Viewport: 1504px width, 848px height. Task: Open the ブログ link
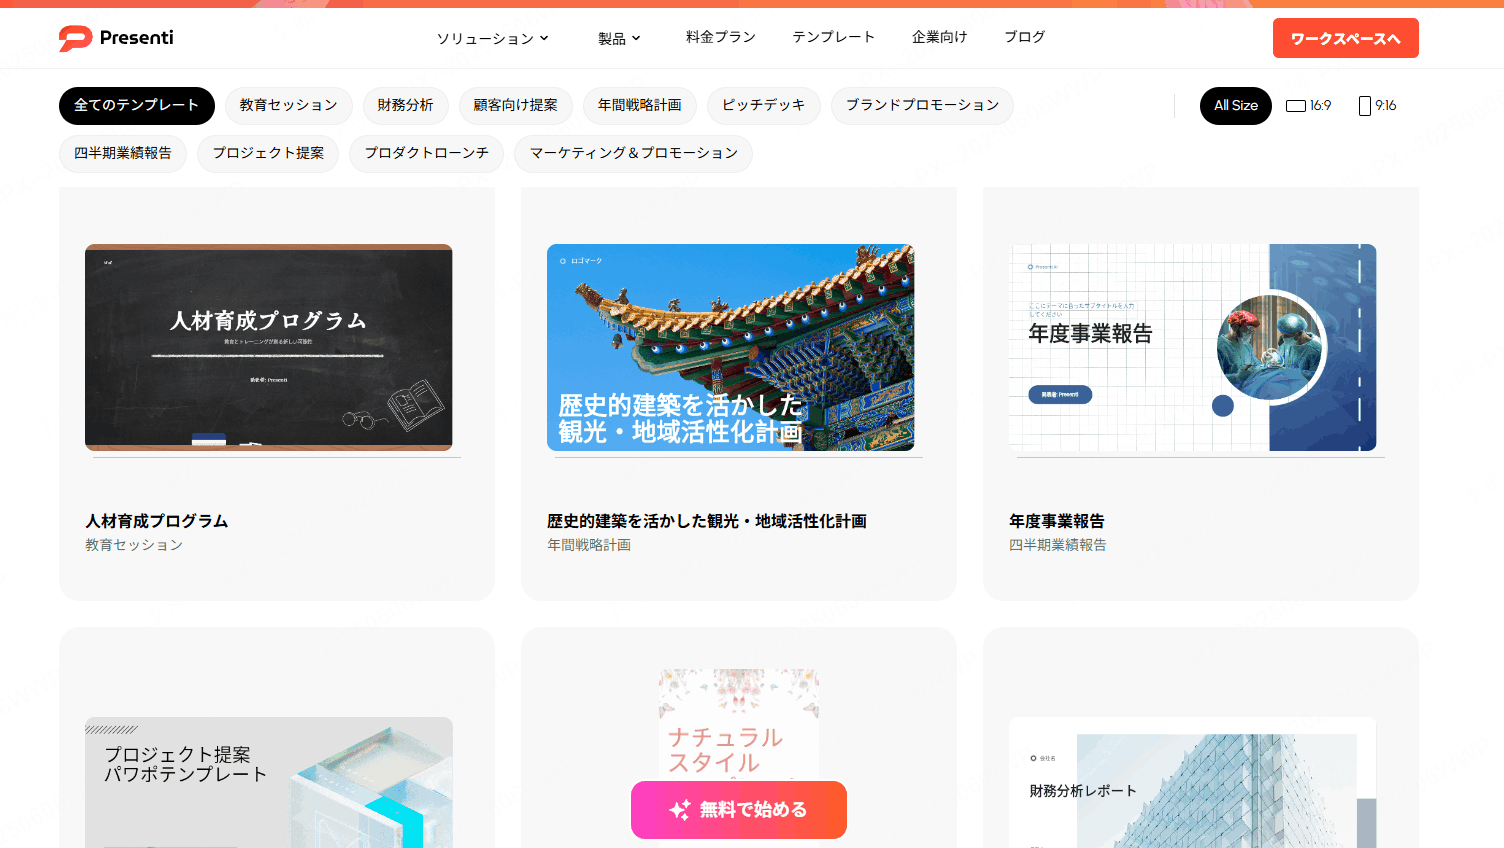click(1024, 37)
